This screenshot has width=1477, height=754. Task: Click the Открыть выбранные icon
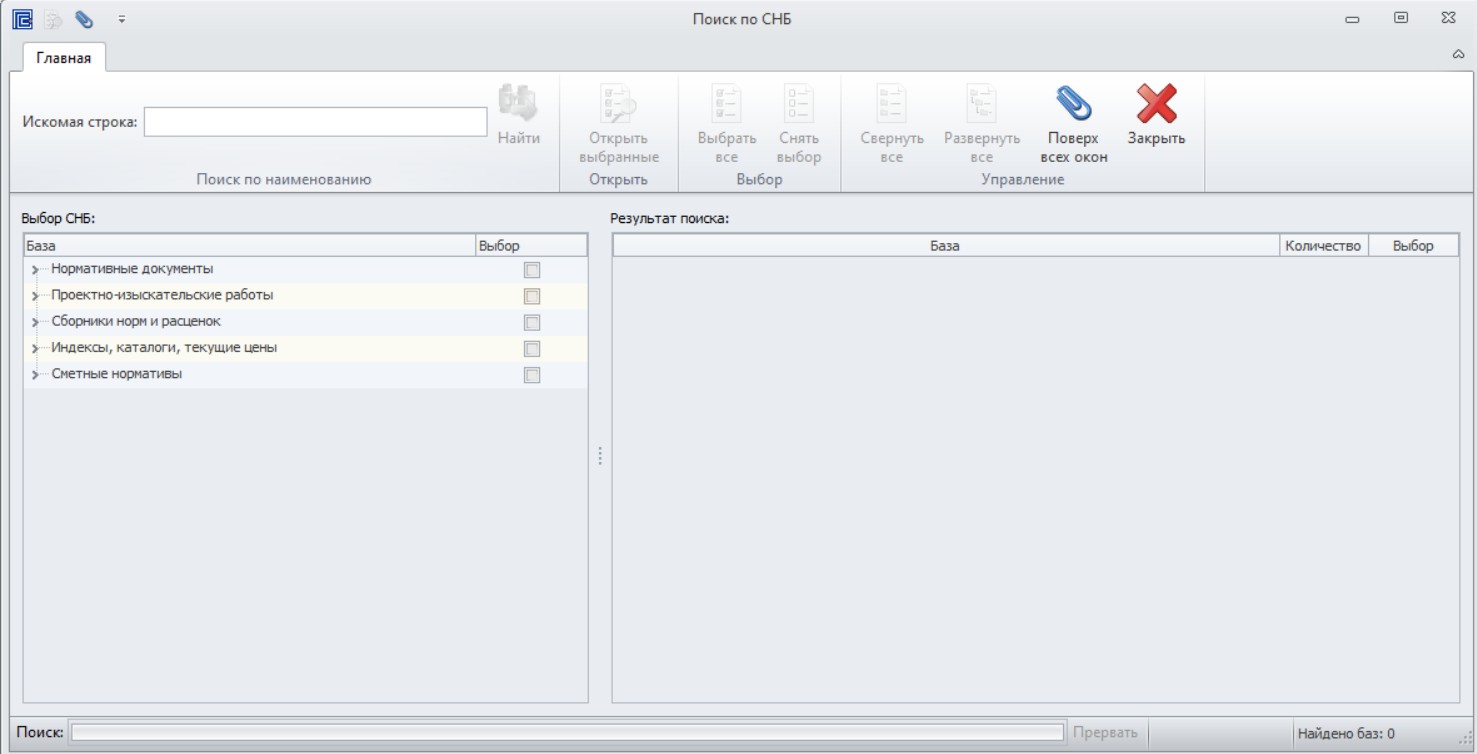pyautogui.click(x=618, y=104)
